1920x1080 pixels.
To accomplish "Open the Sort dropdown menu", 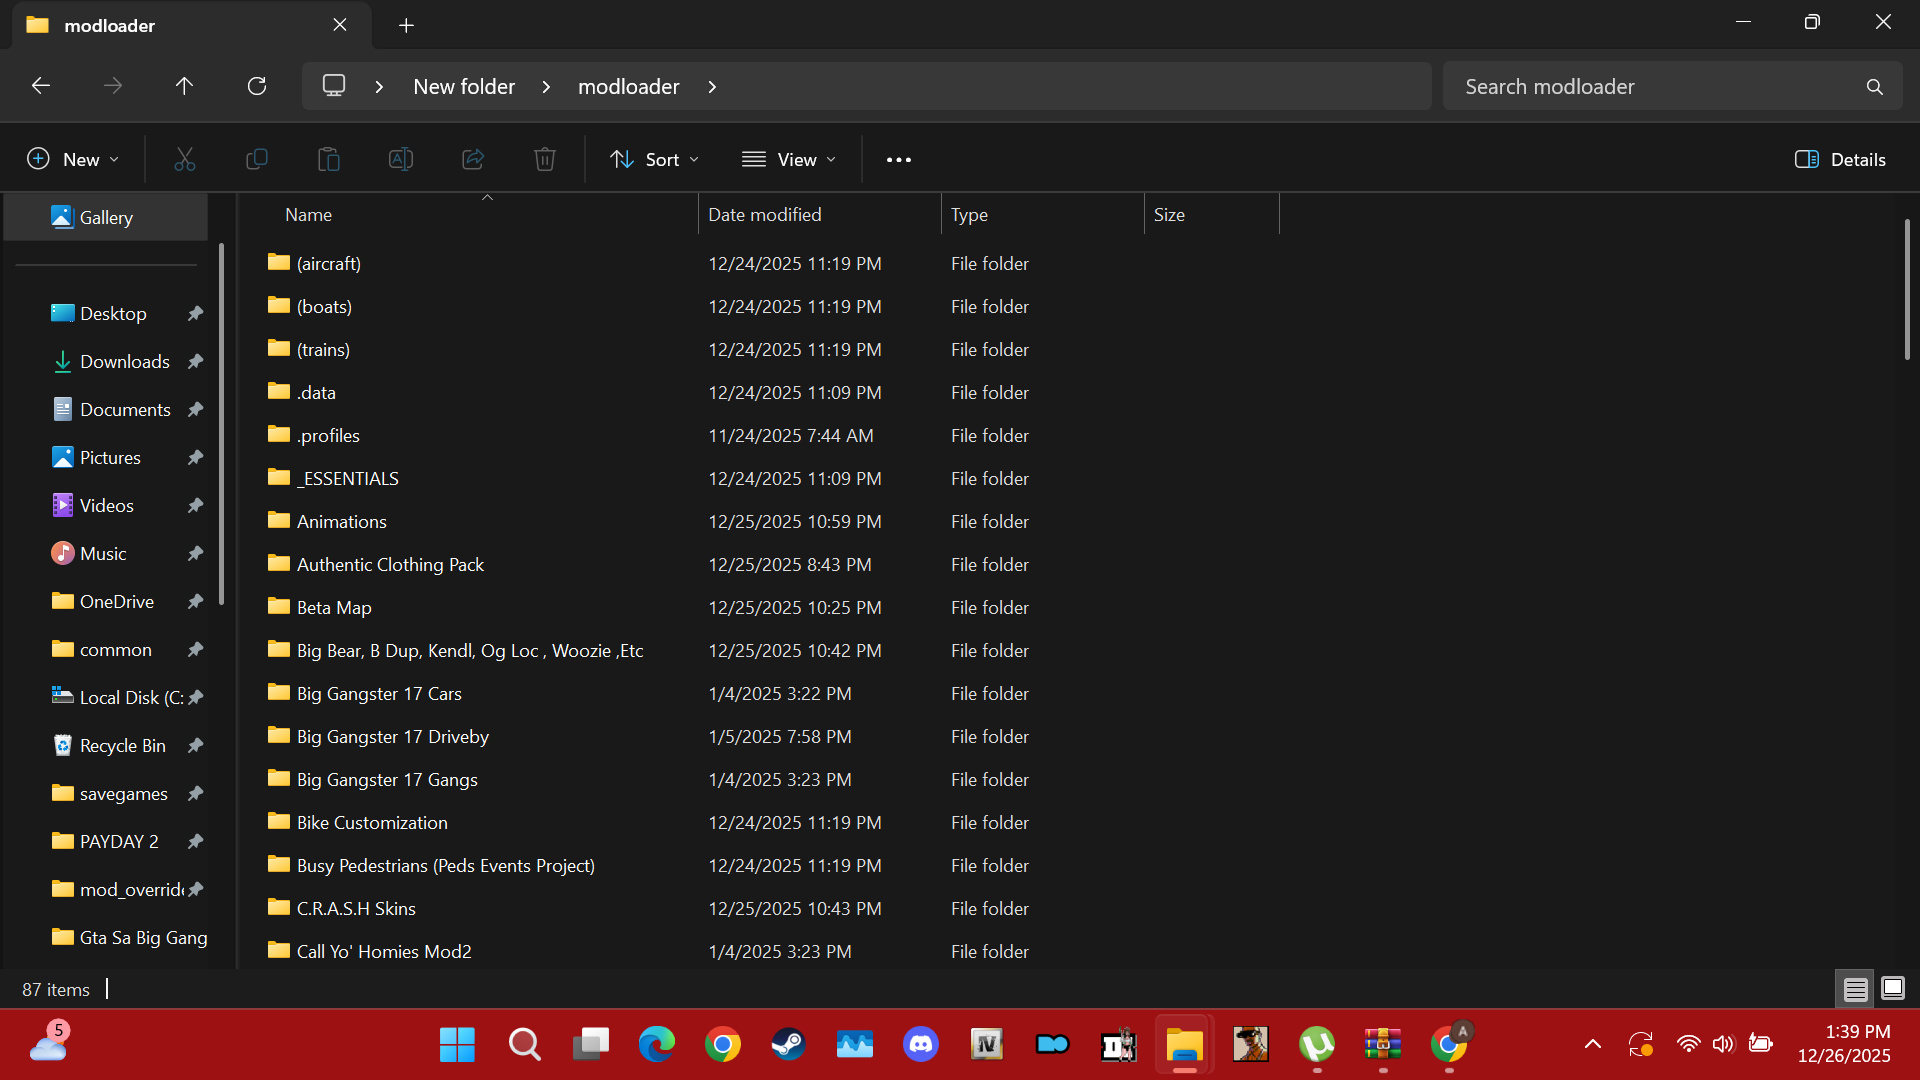I will pos(655,159).
